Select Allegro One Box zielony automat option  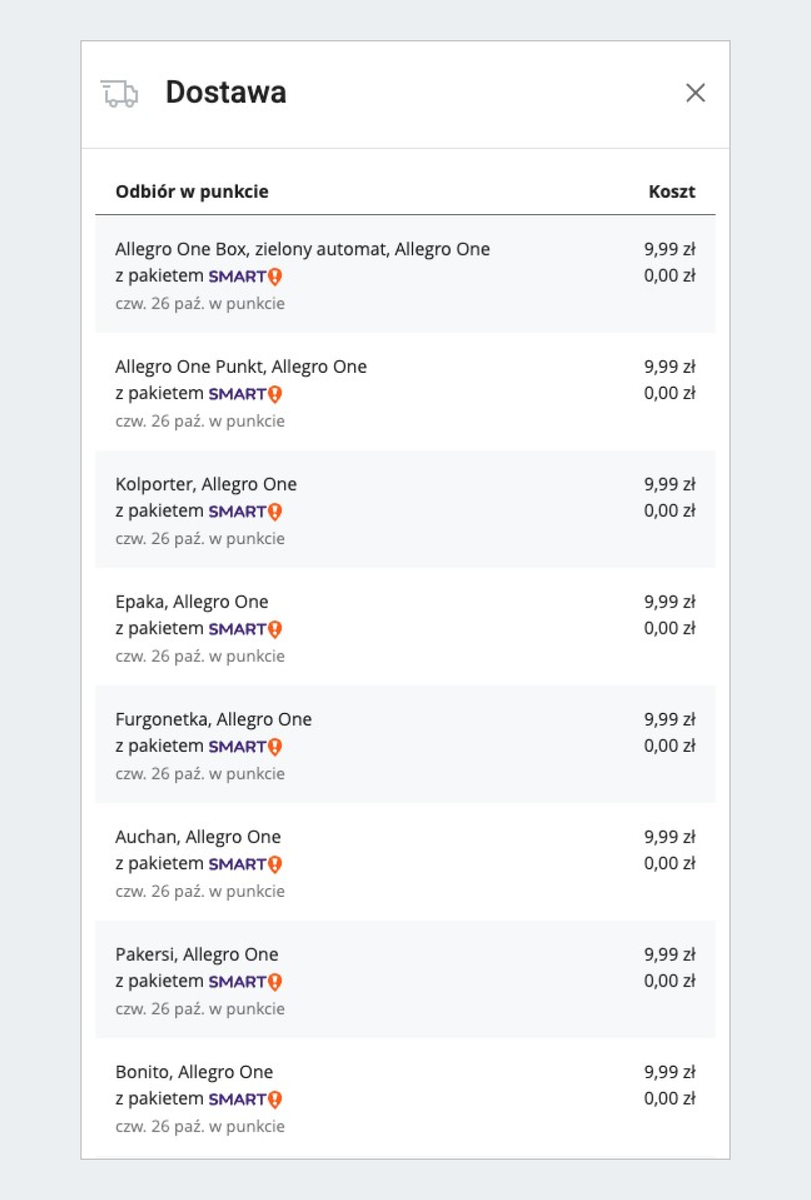coord(302,249)
